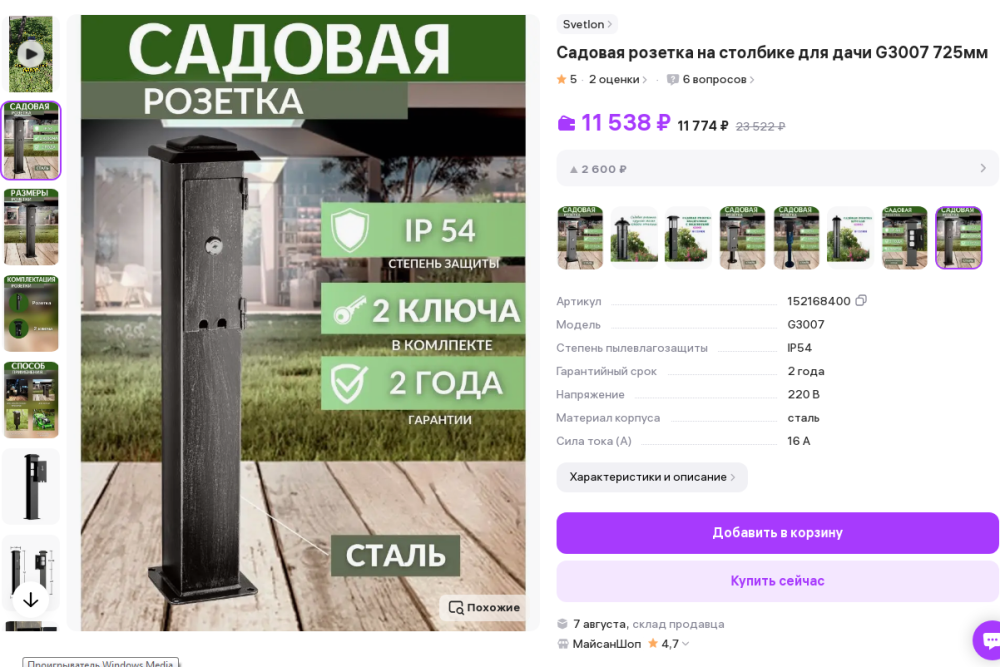
Task: Choose the first color variant thumbnail
Action: click(x=580, y=237)
